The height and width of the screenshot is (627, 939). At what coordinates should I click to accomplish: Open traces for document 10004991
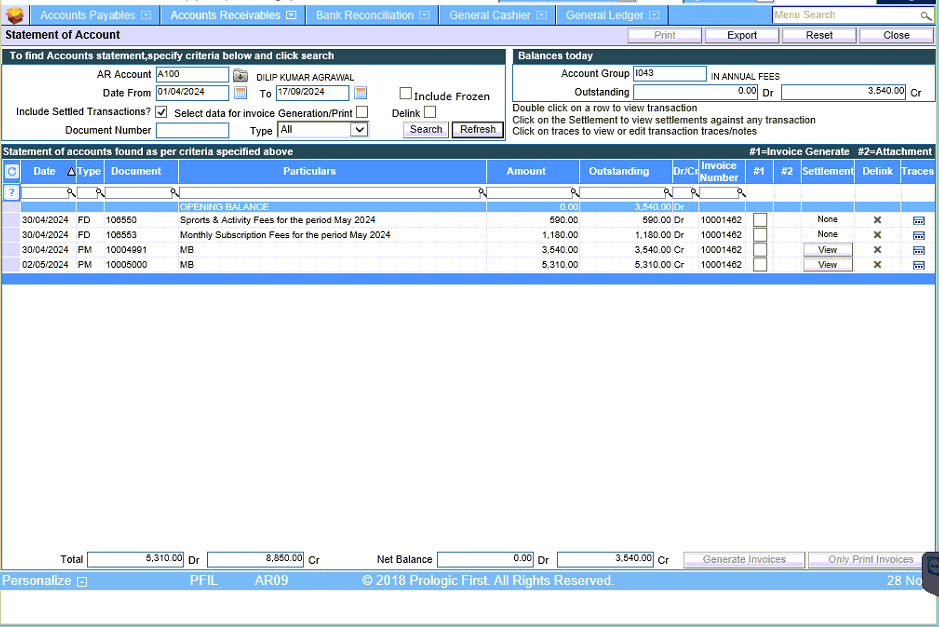[x=919, y=250]
